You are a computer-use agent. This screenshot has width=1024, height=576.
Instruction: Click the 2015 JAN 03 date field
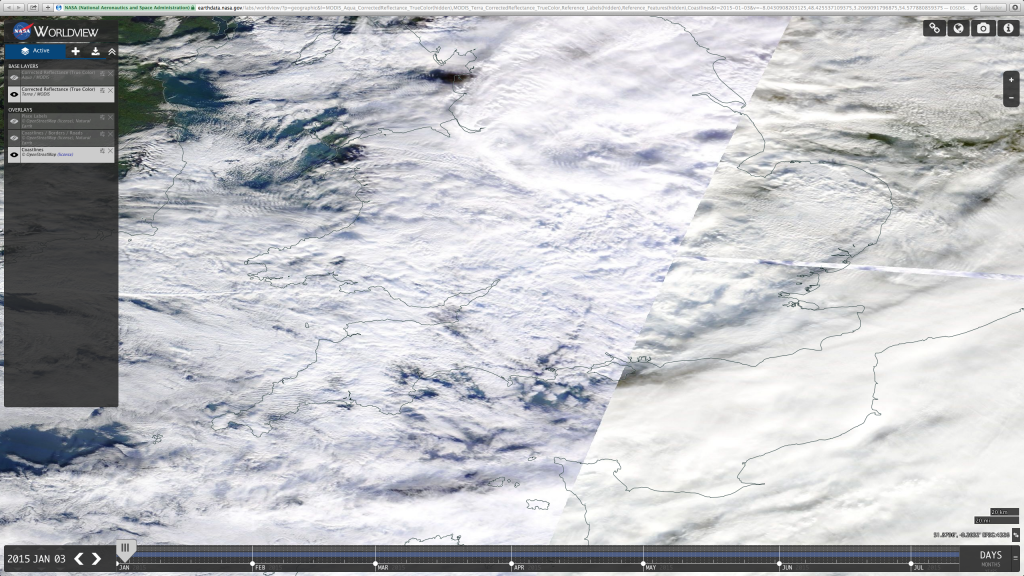pyautogui.click(x=37, y=559)
